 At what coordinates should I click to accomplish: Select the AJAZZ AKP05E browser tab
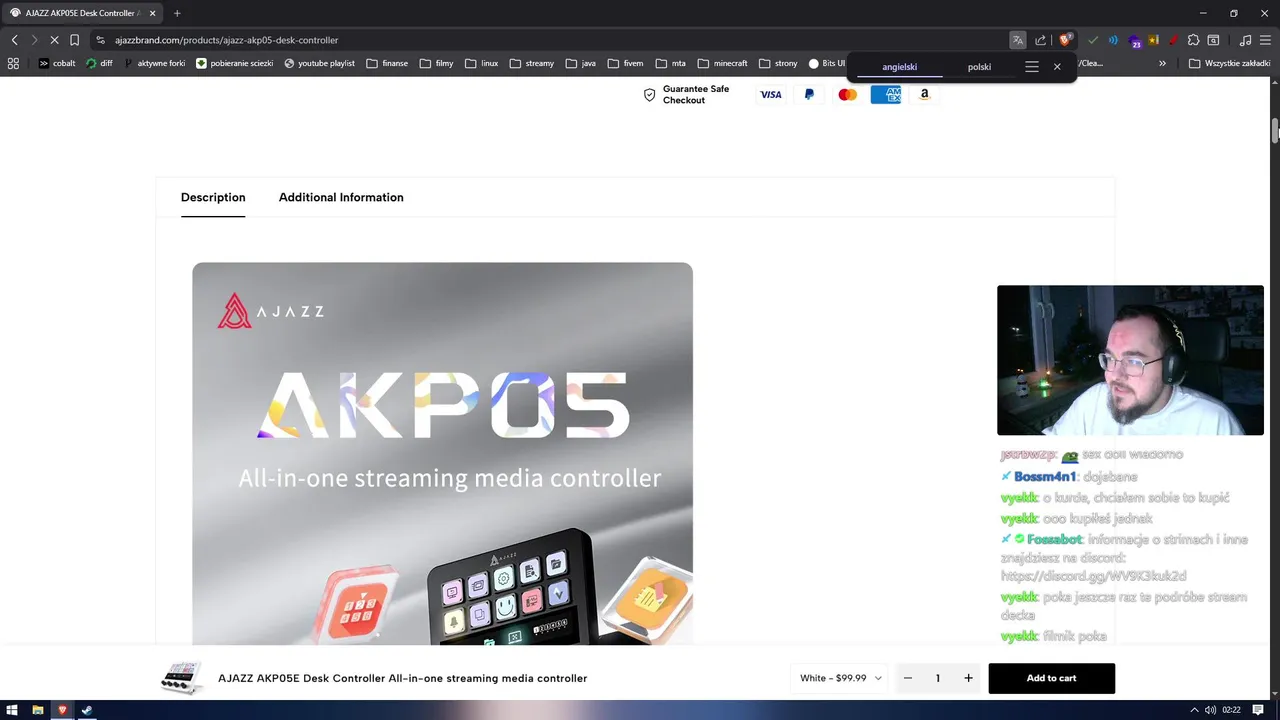coord(80,13)
